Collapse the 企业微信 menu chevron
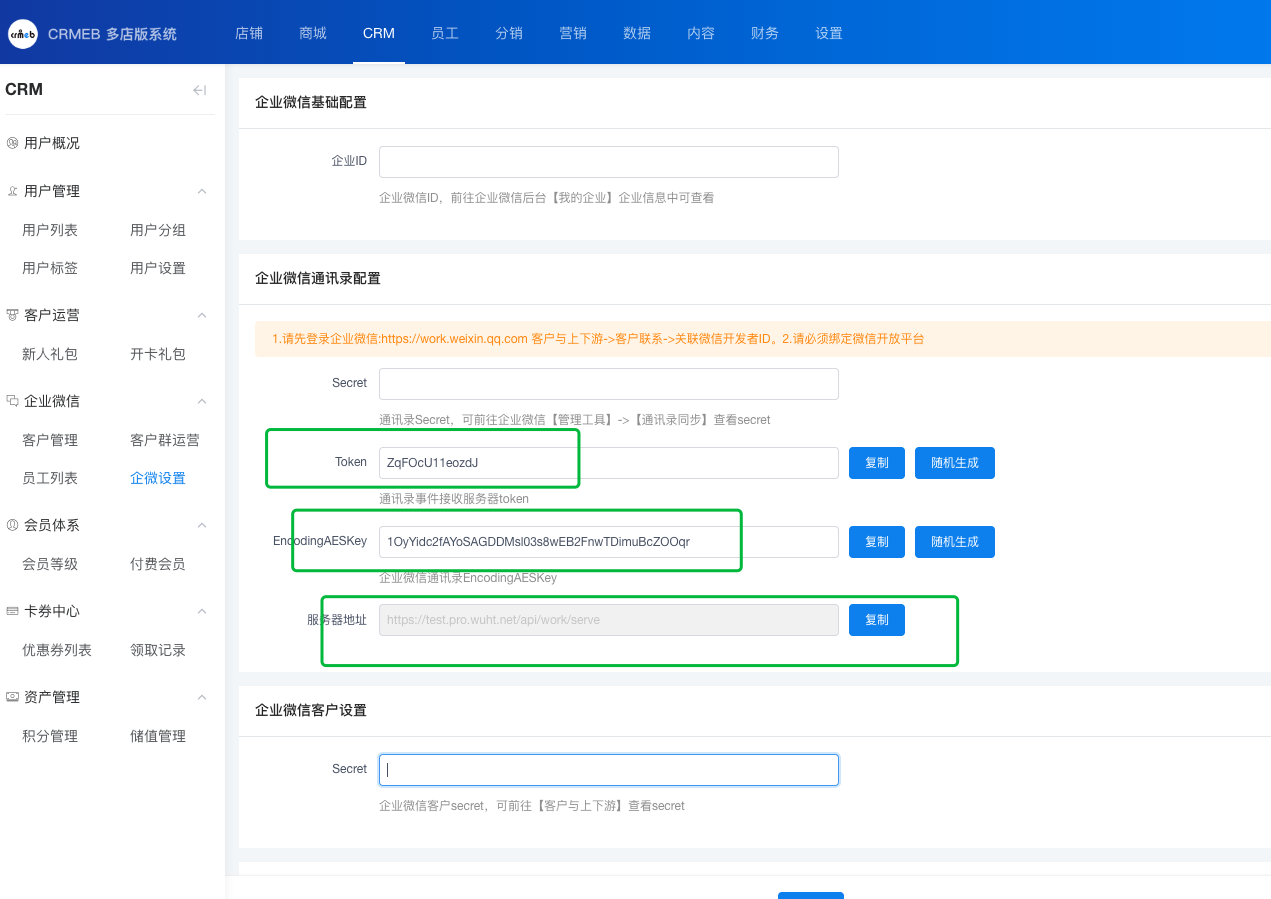The width and height of the screenshot is (1271, 899). tap(202, 401)
